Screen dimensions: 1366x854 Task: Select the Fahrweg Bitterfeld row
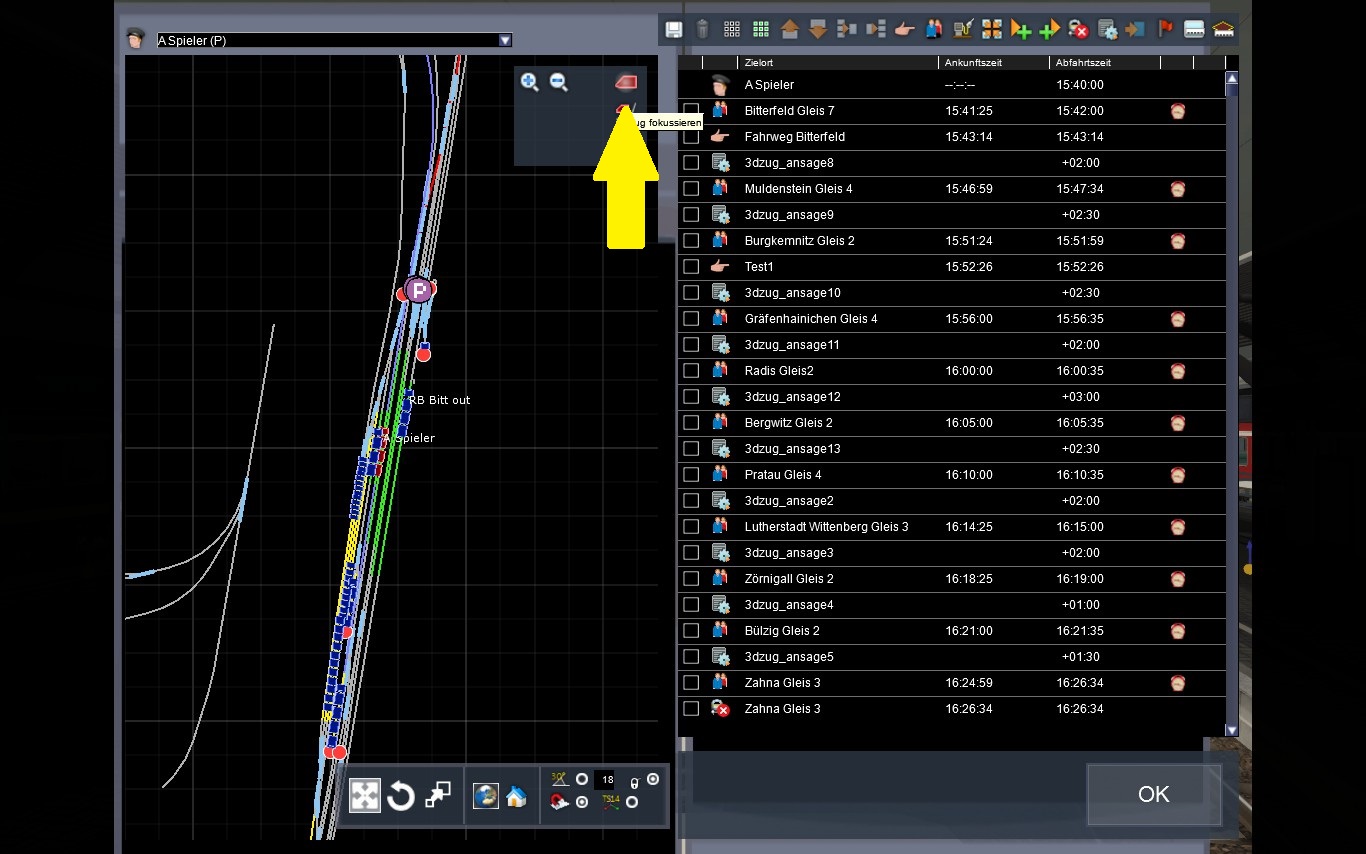[794, 137]
